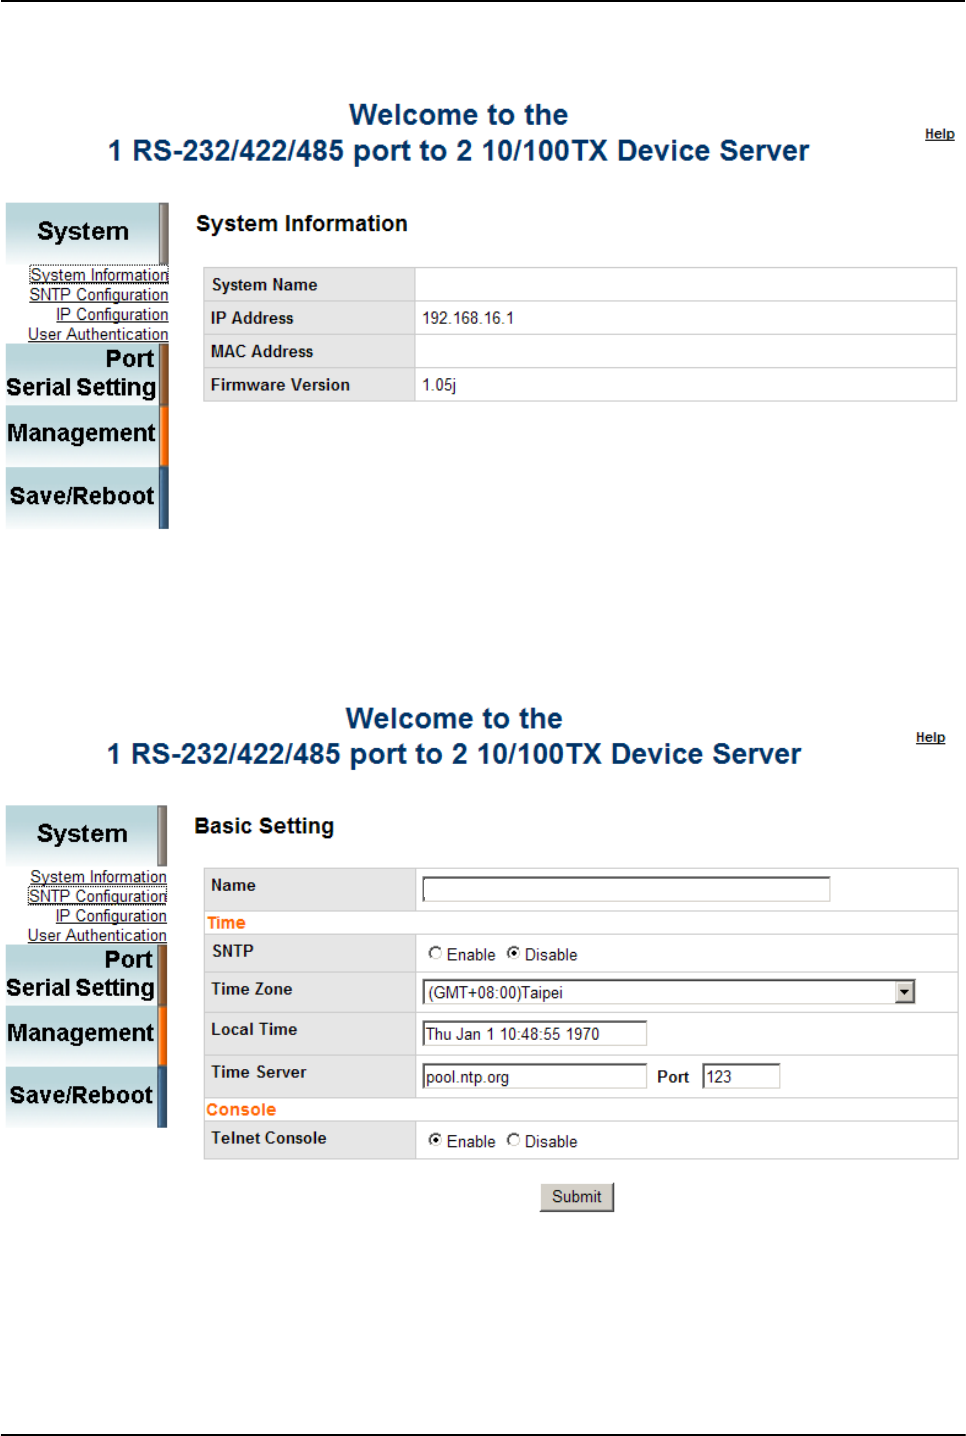Open IP Configuration link in upper sidebar
Screen dimensions: 966x1436
[112, 315]
